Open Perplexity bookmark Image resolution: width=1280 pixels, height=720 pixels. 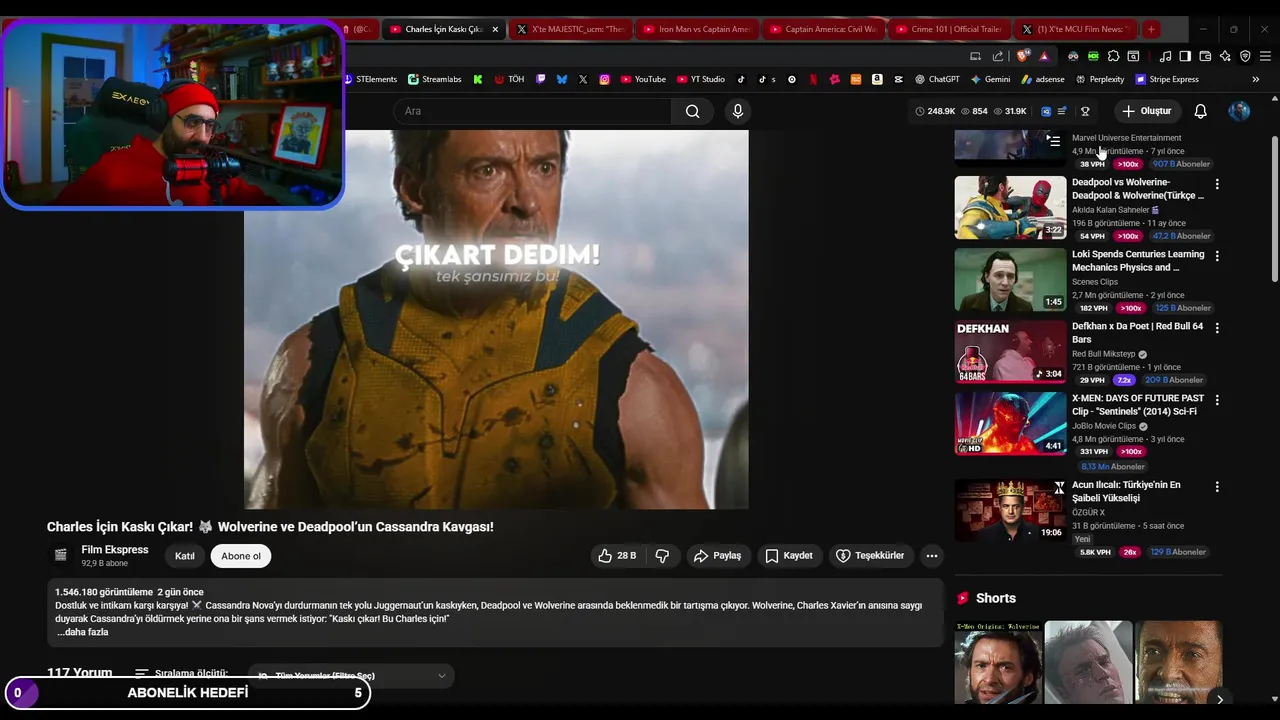(x=1100, y=79)
